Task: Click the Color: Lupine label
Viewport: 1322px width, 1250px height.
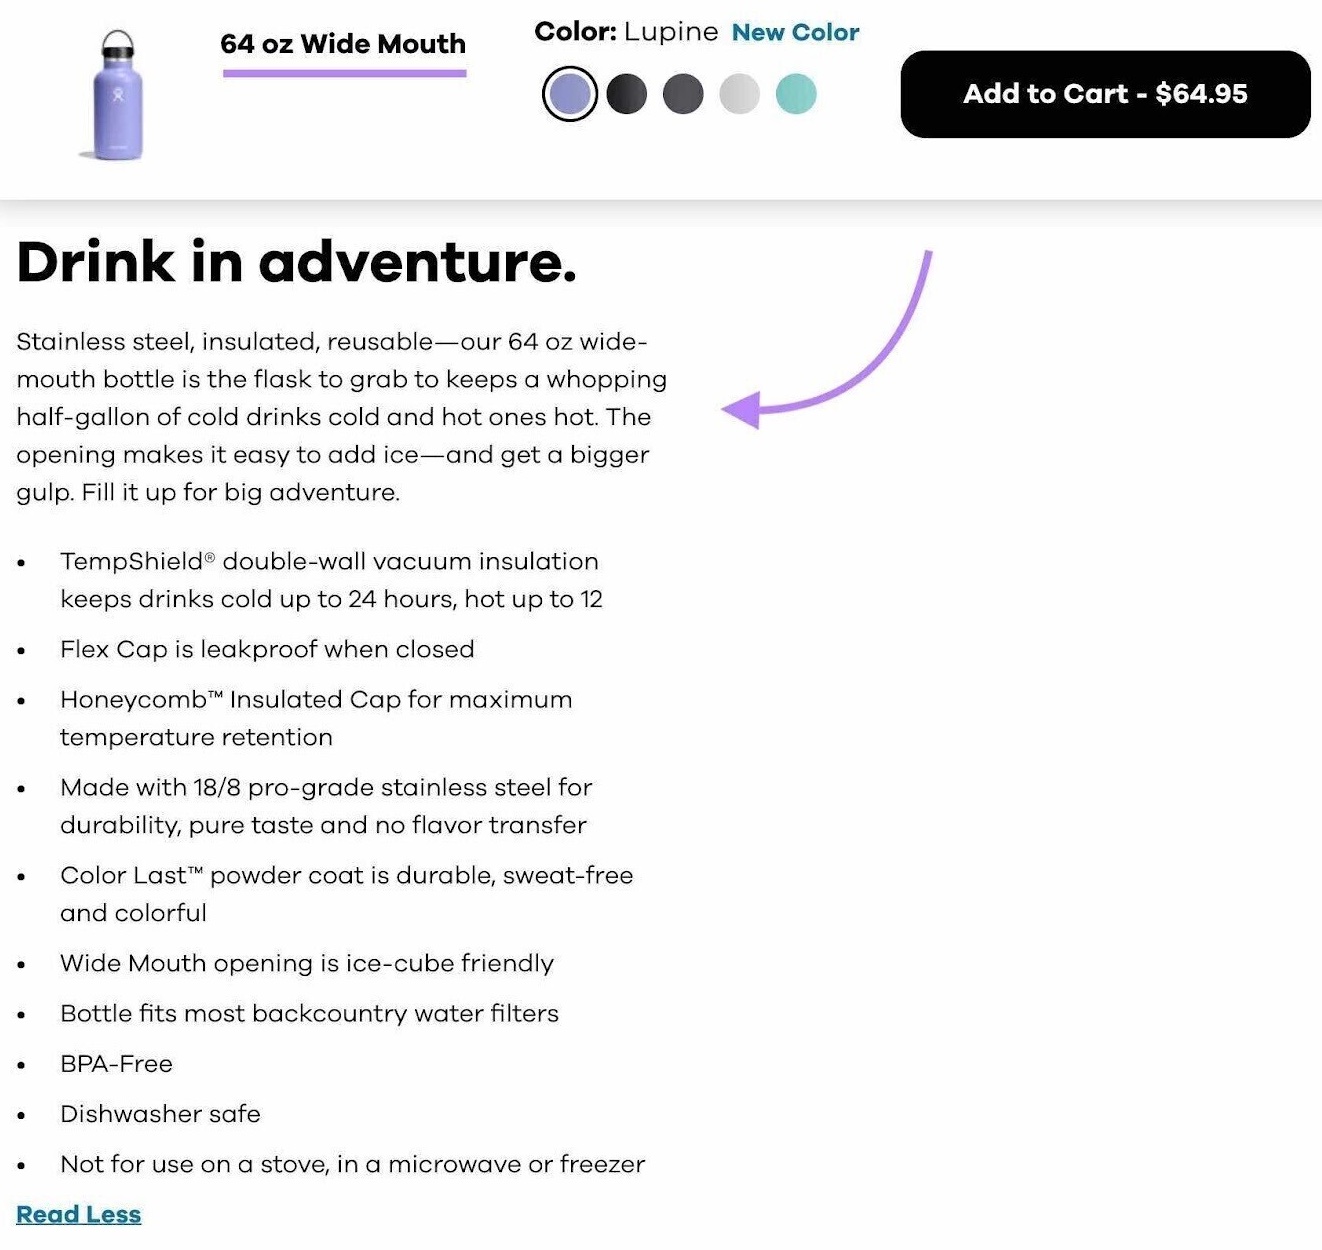Action: click(623, 31)
